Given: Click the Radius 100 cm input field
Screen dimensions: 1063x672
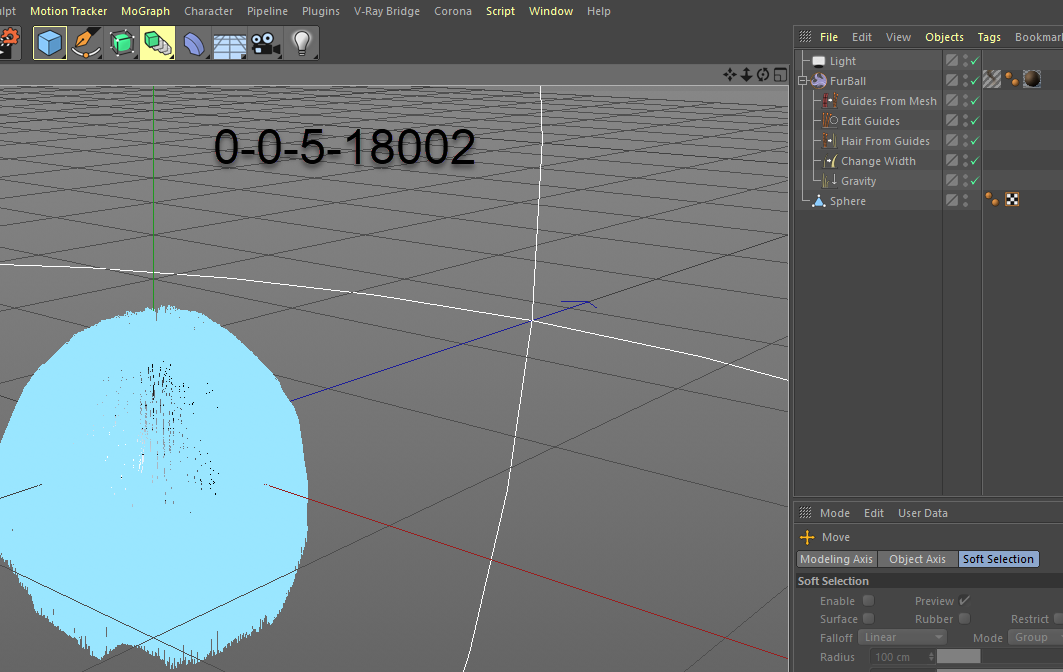Looking at the screenshot, I should [x=900, y=657].
